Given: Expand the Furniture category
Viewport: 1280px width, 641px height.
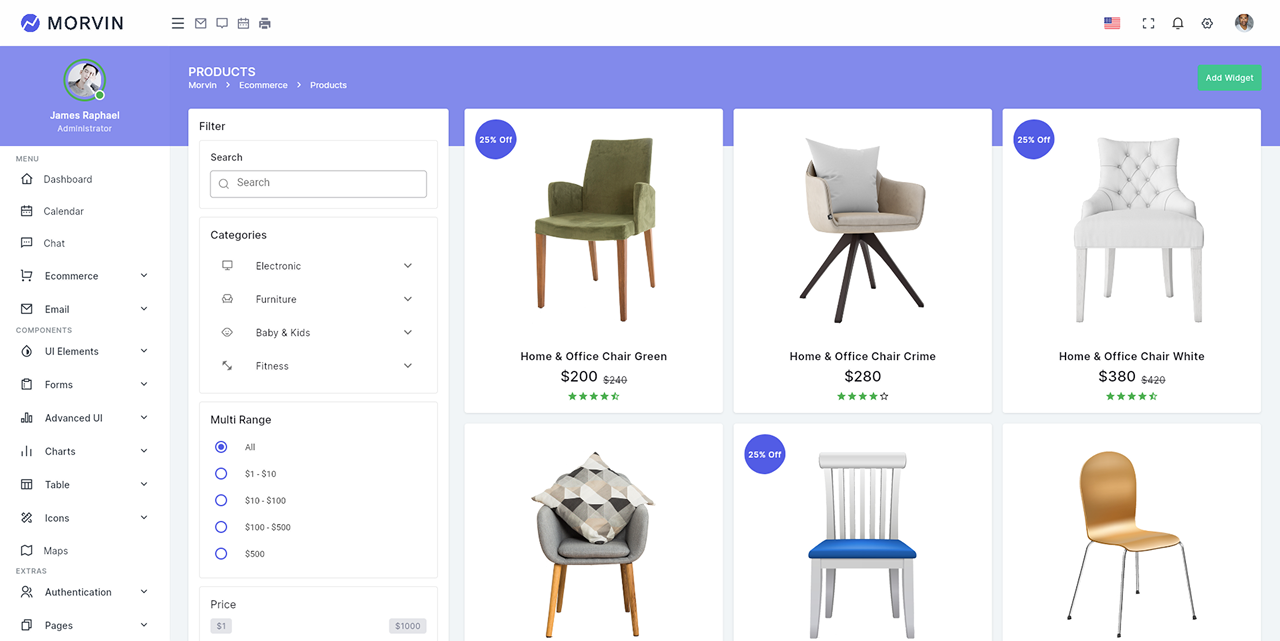Looking at the screenshot, I should point(318,299).
